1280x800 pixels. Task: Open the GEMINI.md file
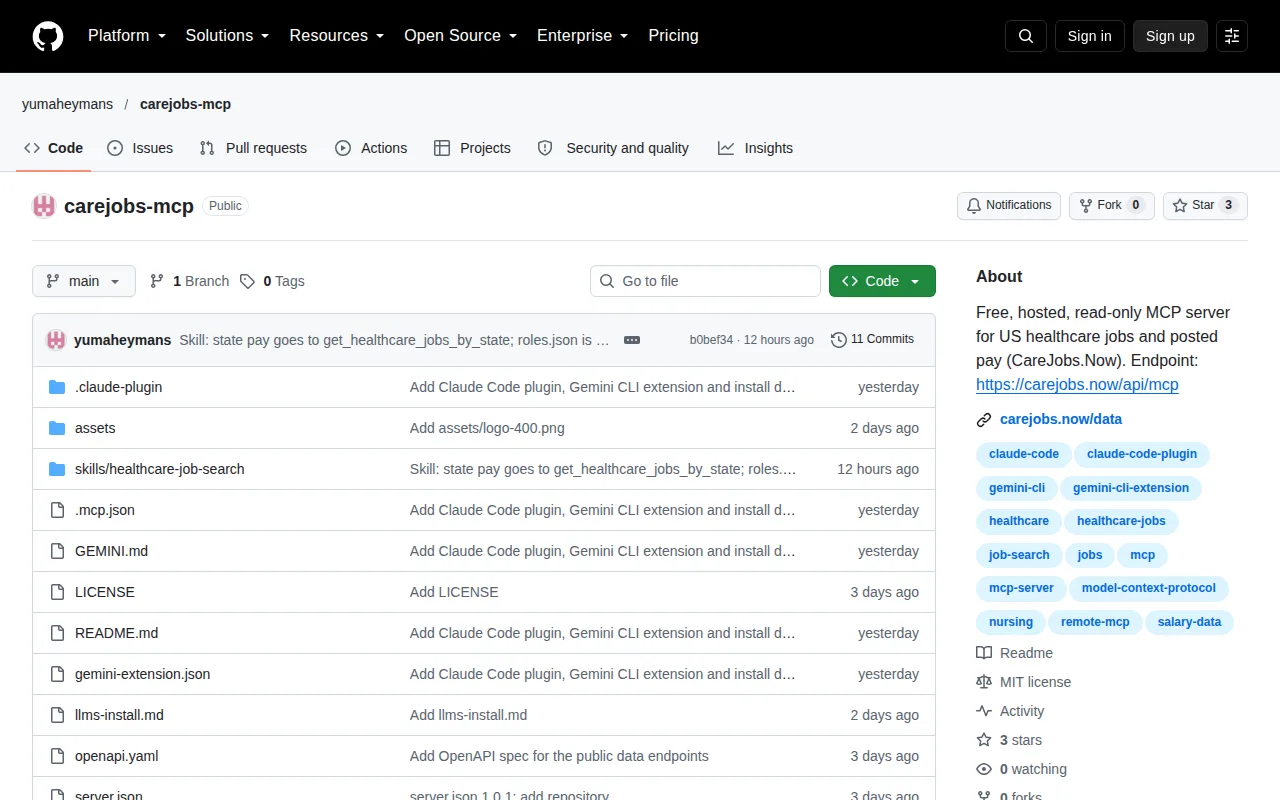(x=111, y=551)
